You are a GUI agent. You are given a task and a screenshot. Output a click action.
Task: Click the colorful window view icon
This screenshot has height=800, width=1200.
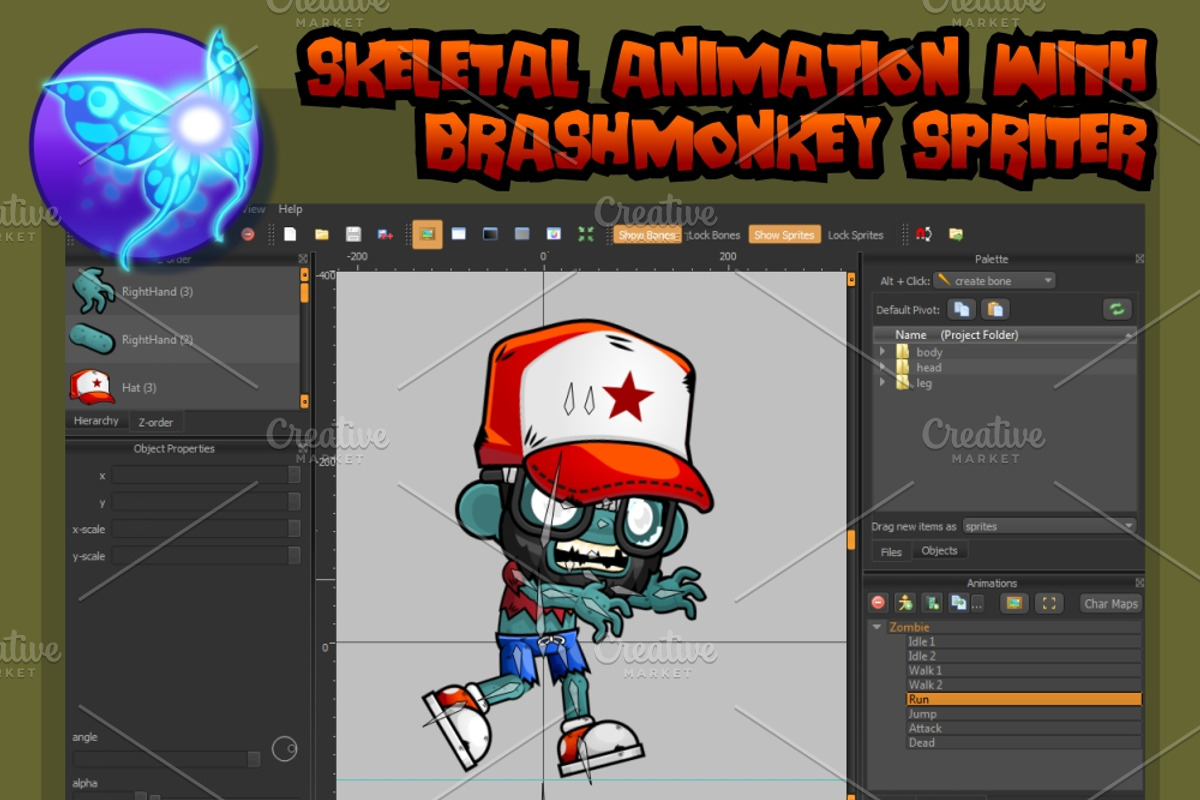tap(554, 234)
